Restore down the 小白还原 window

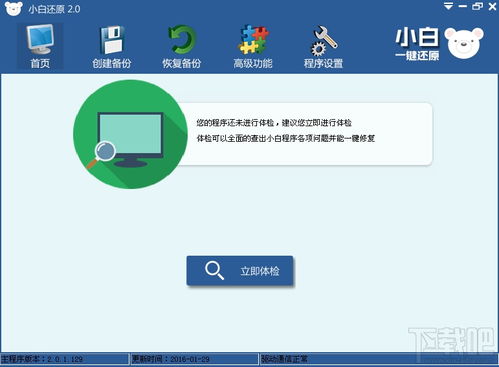tap(477, 6)
